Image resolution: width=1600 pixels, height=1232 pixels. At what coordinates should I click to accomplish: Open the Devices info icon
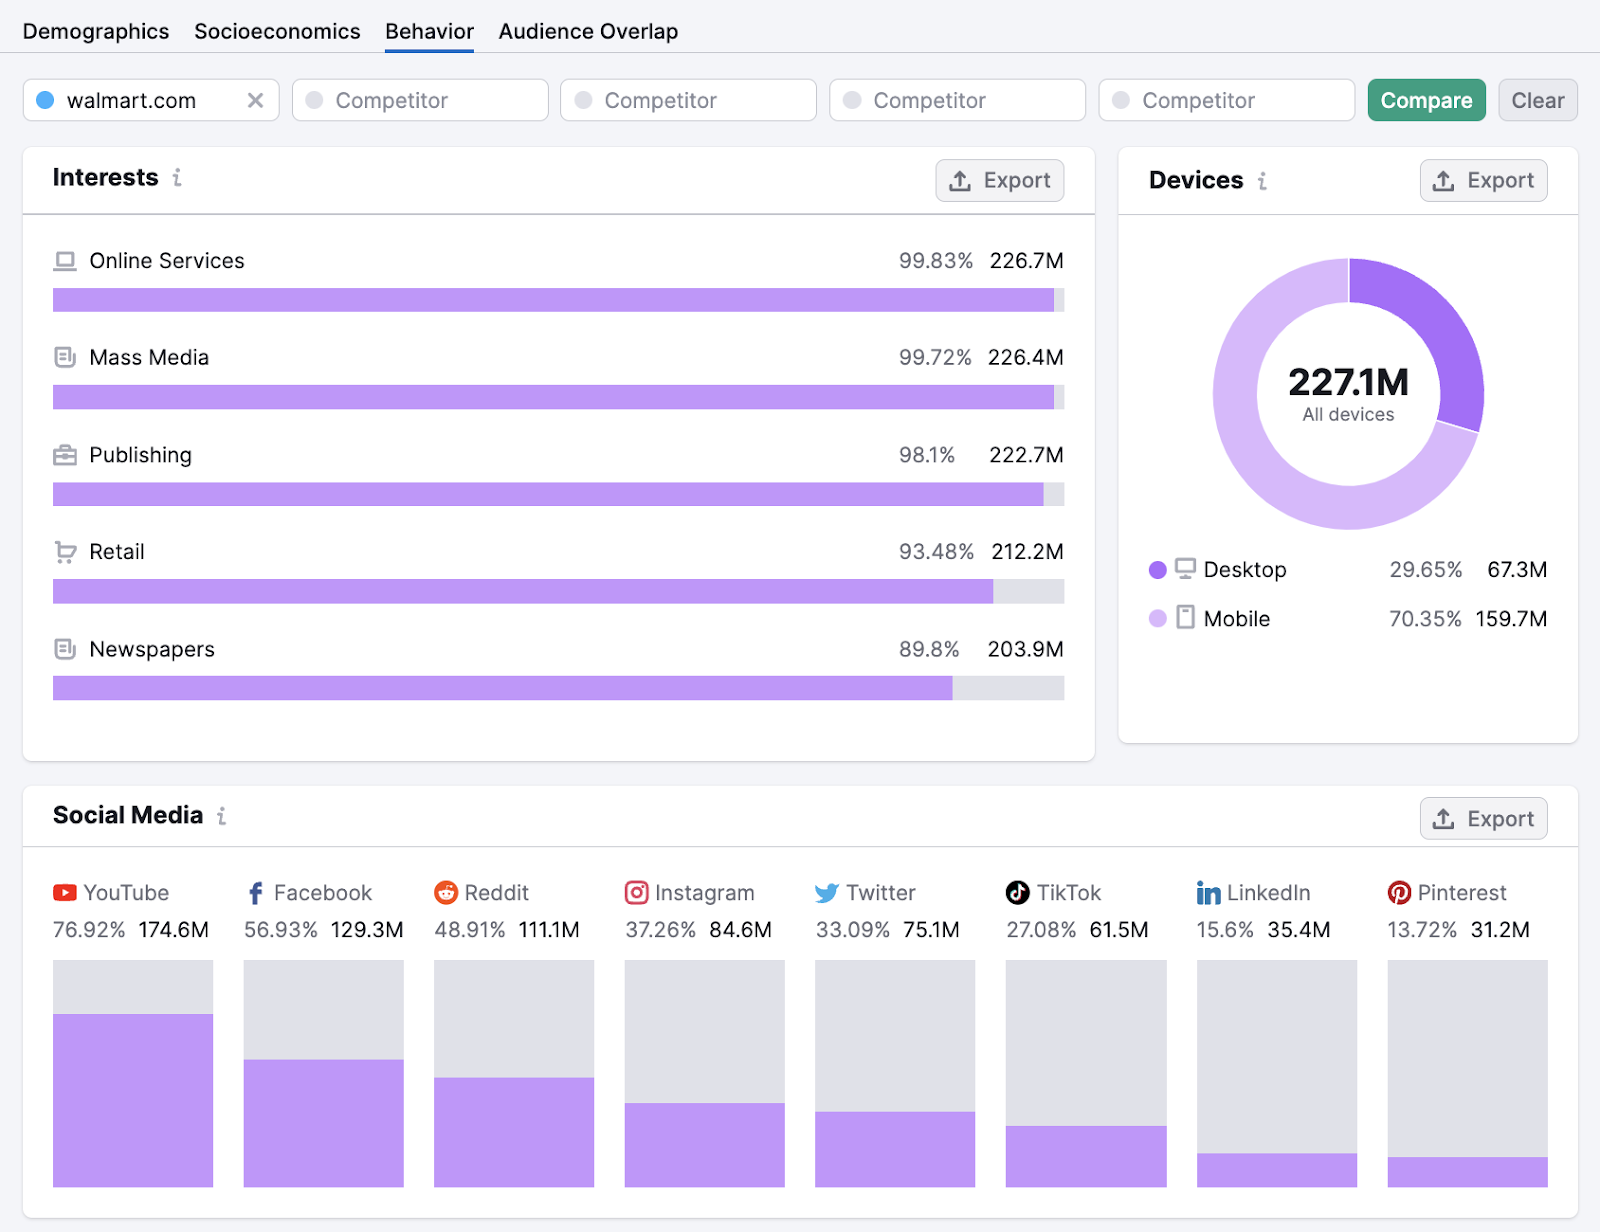[x=1262, y=180]
